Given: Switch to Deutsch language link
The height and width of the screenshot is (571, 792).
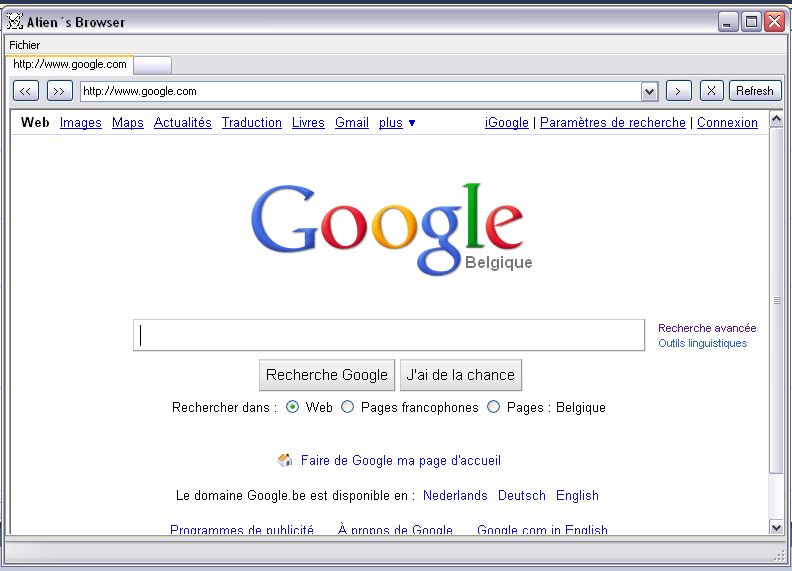Looking at the screenshot, I should [522, 496].
